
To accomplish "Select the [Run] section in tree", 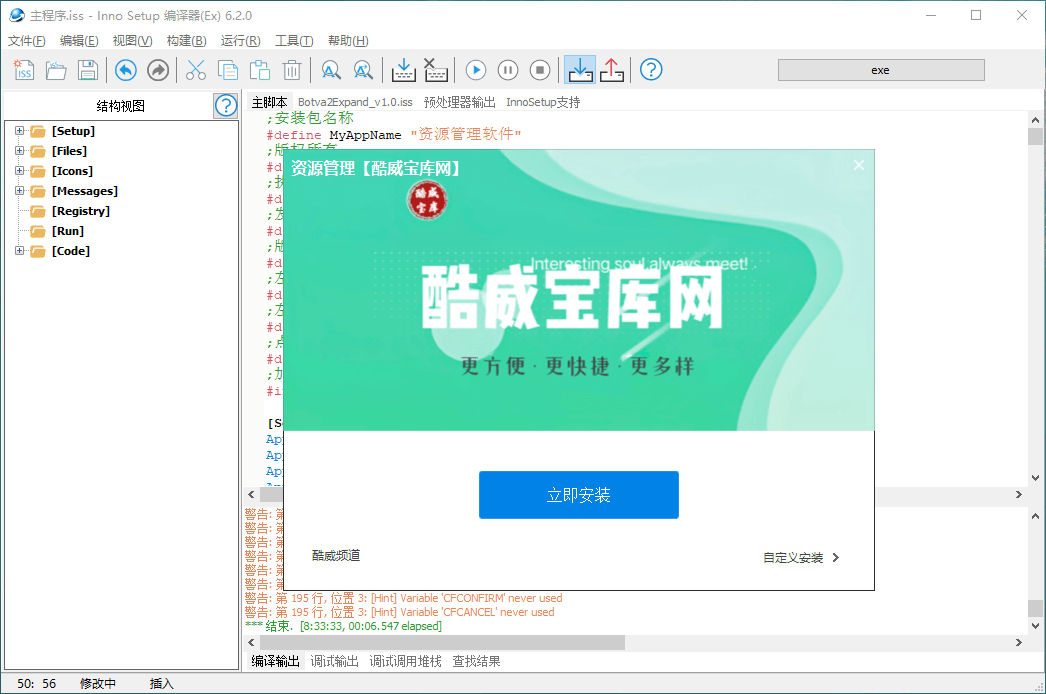I will coord(68,231).
